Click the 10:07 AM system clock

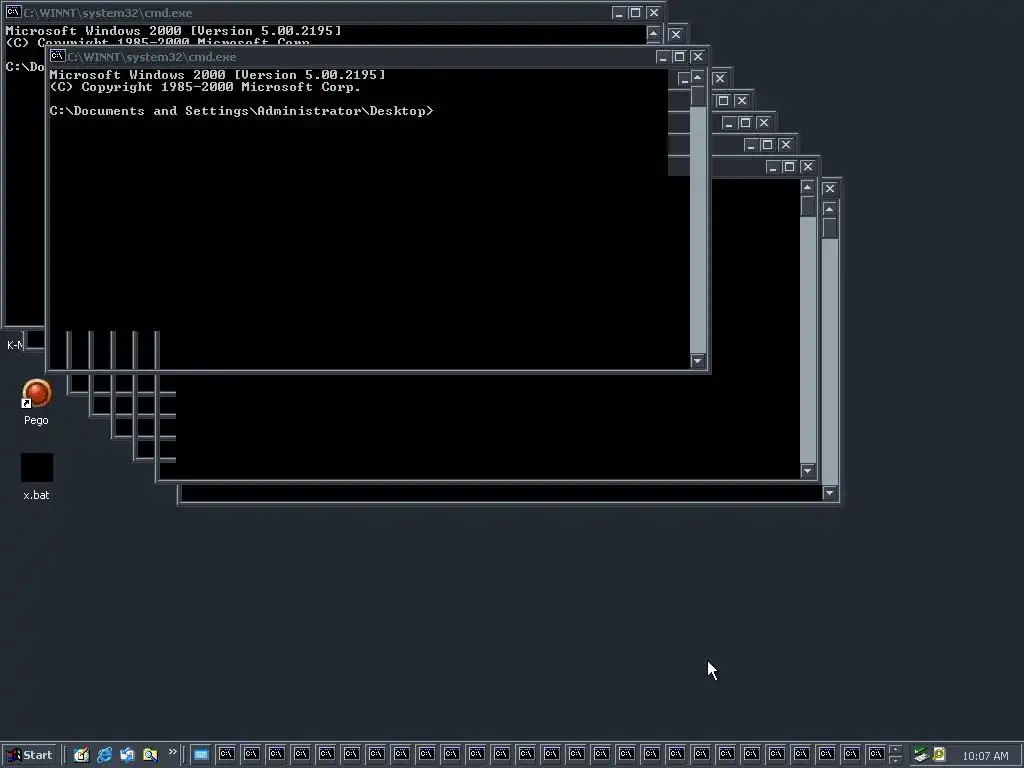pos(985,756)
